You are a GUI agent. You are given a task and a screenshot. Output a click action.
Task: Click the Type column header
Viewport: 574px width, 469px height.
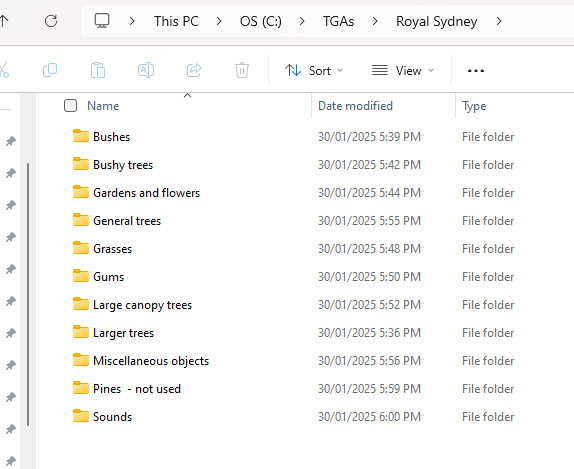(474, 106)
